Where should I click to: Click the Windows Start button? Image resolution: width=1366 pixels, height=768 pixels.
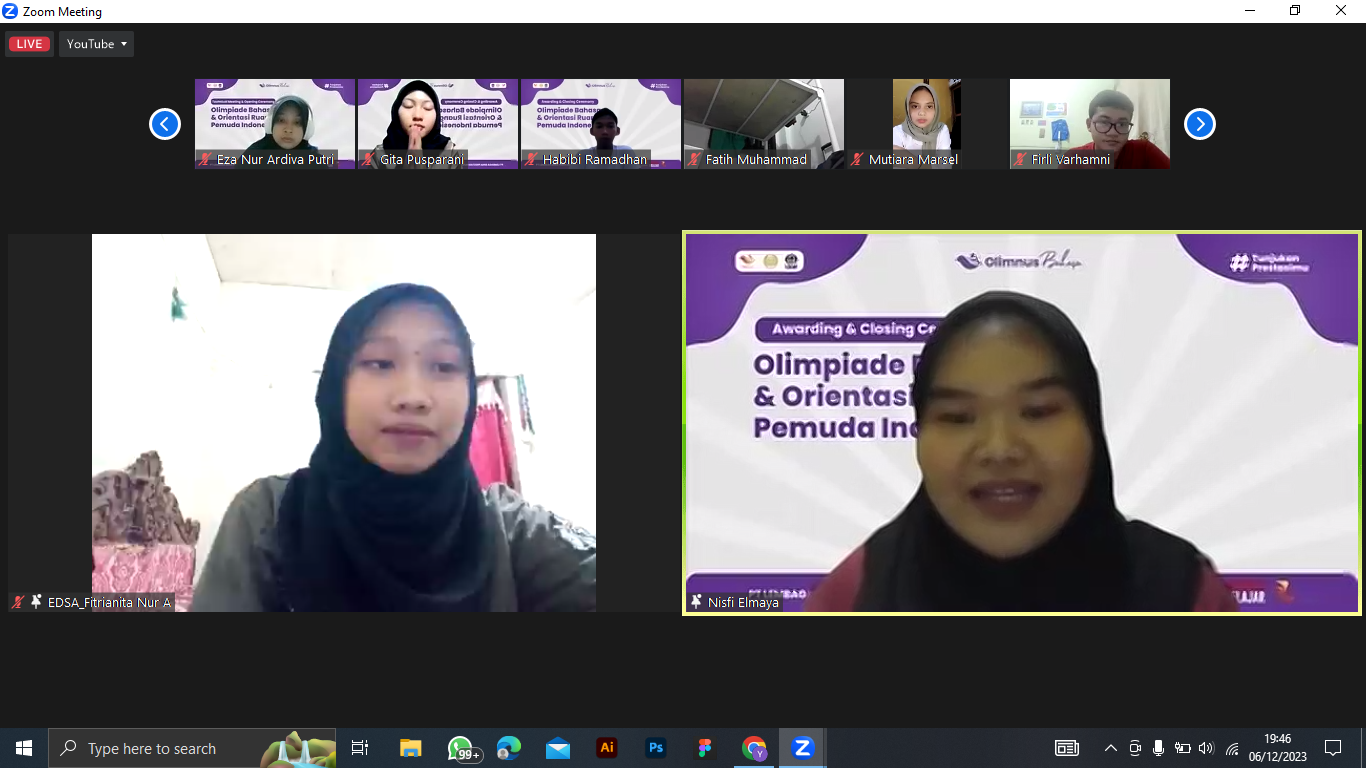pos(23,748)
